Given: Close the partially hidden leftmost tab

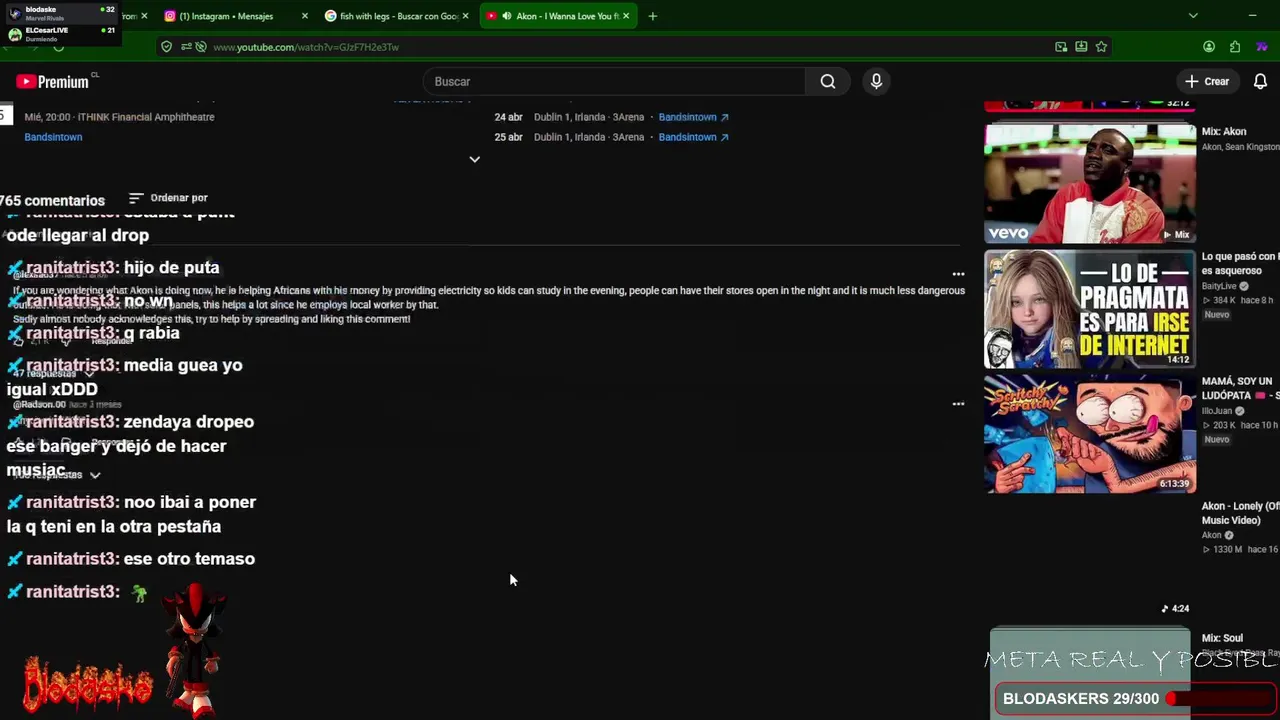Looking at the screenshot, I should click(x=144, y=16).
